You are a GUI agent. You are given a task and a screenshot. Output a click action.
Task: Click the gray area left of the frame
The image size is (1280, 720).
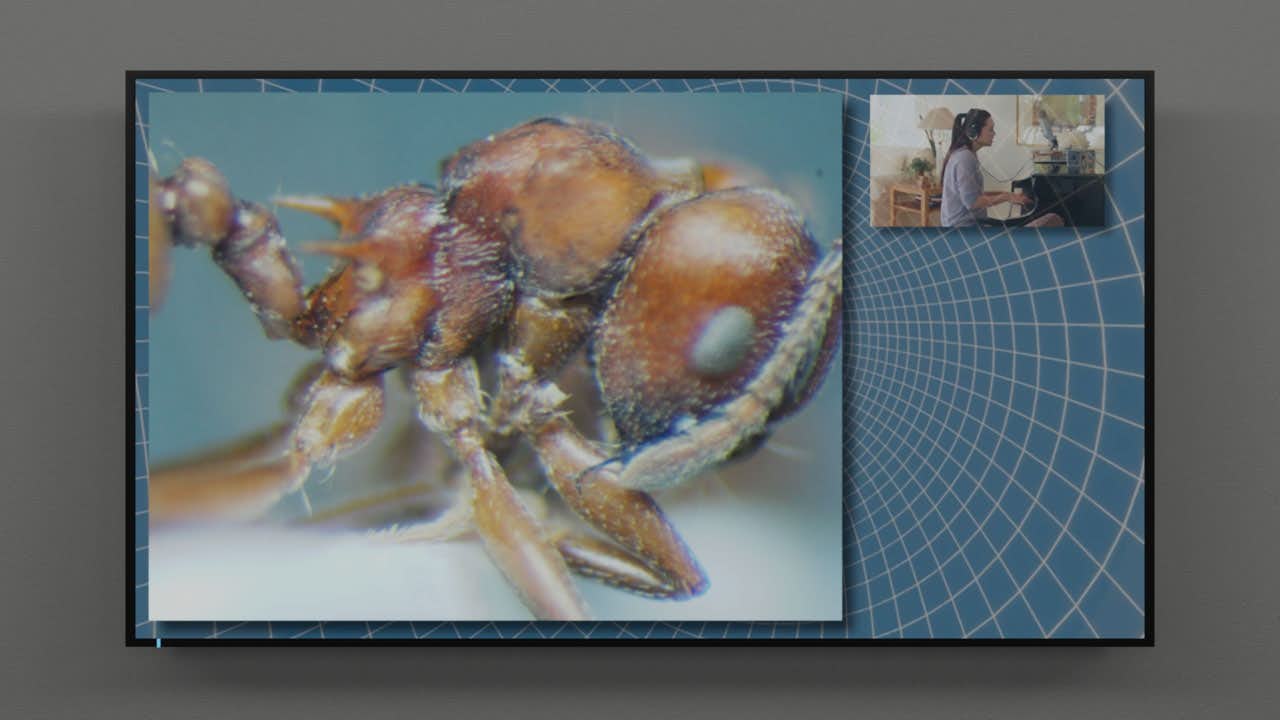click(x=62, y=360)
